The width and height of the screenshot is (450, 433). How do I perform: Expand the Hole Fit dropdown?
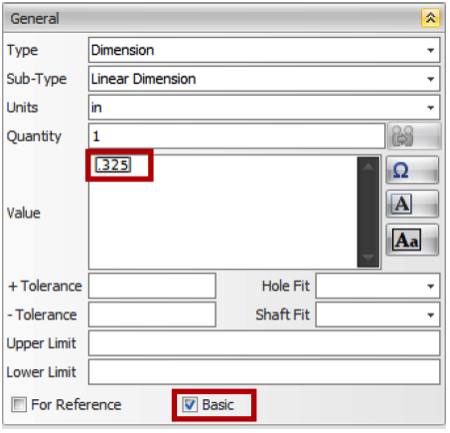click(378, 286)
